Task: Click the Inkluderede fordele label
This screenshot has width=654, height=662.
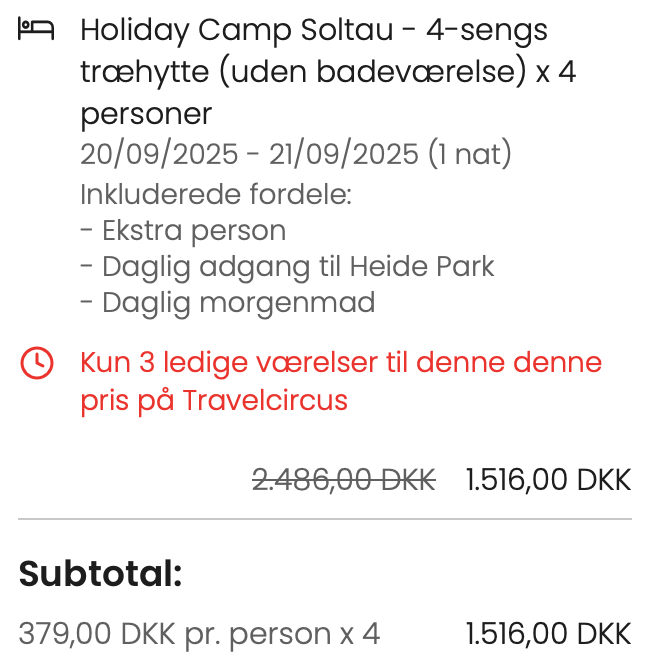Action: pos(216,194)
